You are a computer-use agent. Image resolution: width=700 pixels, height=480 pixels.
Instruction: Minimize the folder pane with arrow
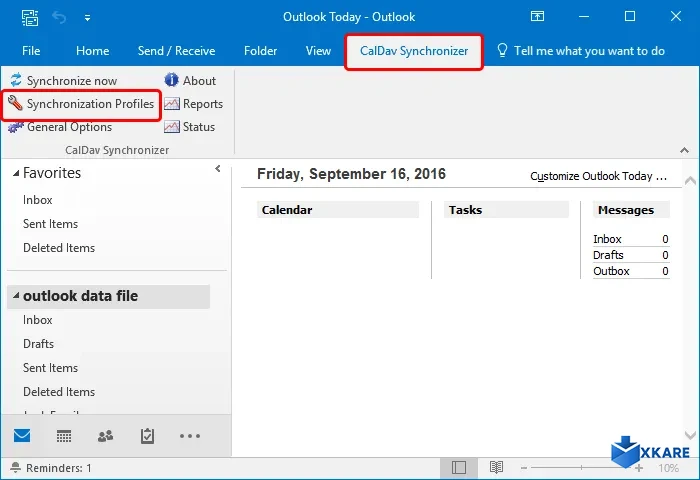point(218,168)
